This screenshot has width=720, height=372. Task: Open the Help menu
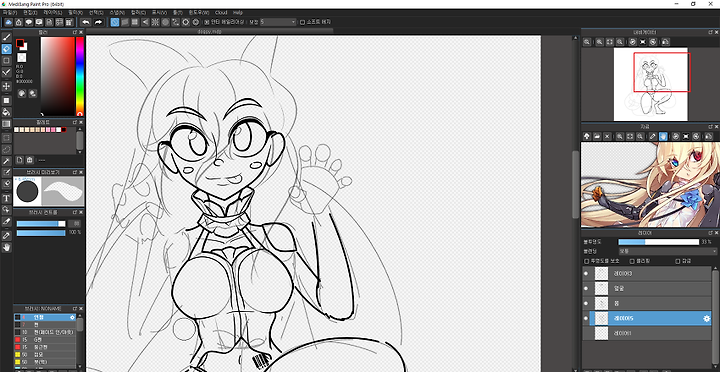point(238,12)
